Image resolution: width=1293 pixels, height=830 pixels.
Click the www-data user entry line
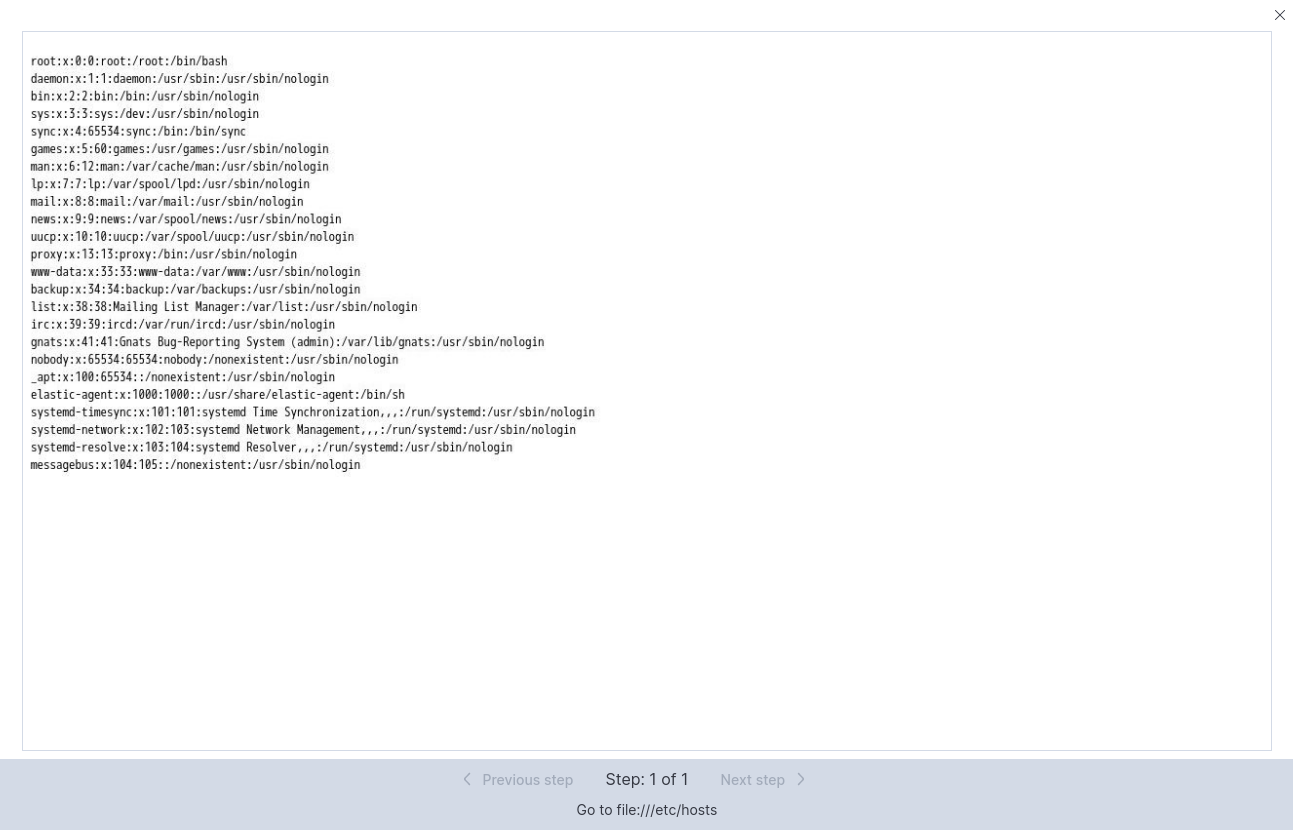coord(195,272)
